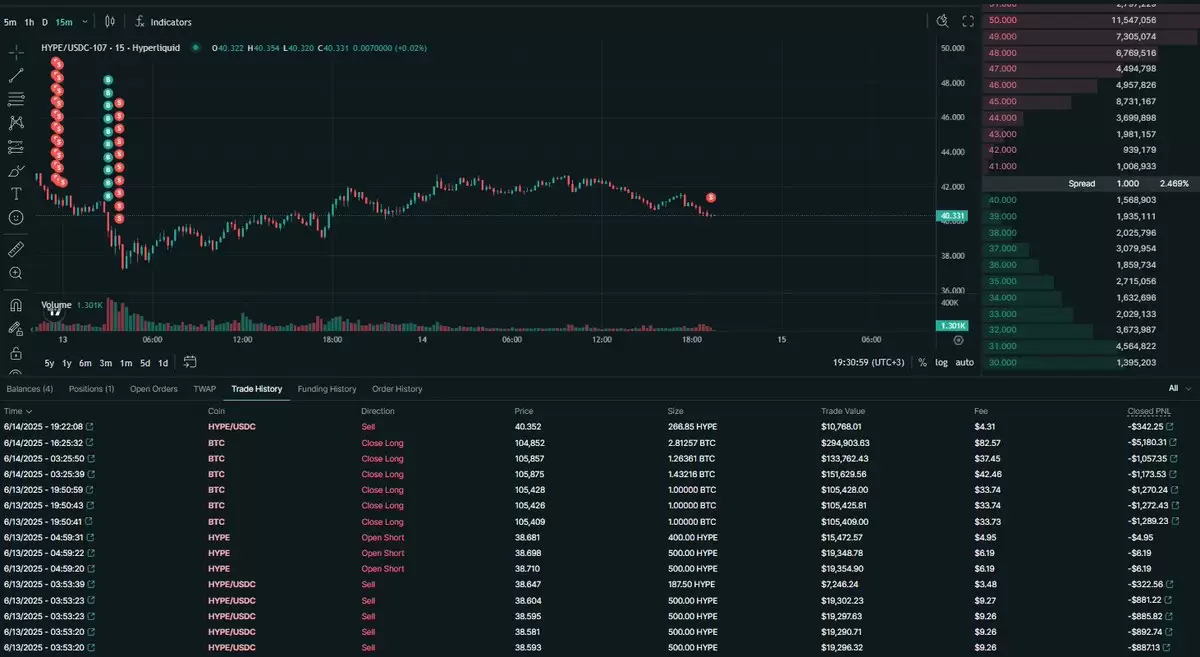This screenshot has width=1200, height=657.
Task: Toggle percent price scale
Action: point(922,362)
